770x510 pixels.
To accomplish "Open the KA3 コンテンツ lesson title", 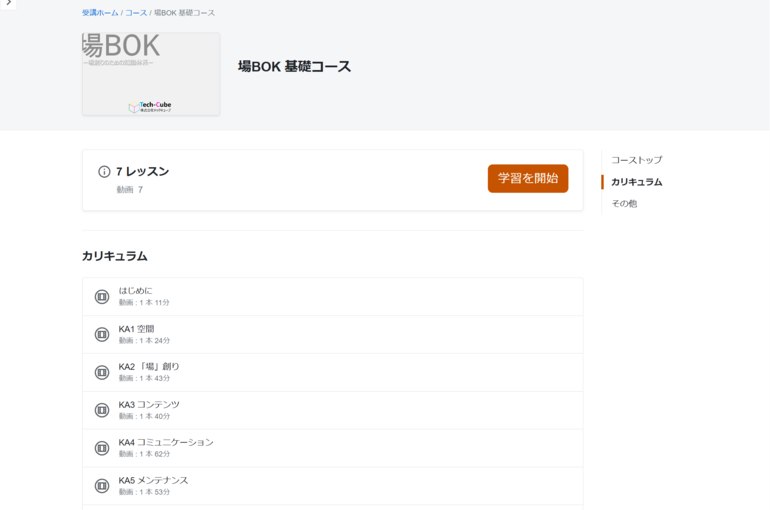I will pyautogui.click(x=149, y=404).
